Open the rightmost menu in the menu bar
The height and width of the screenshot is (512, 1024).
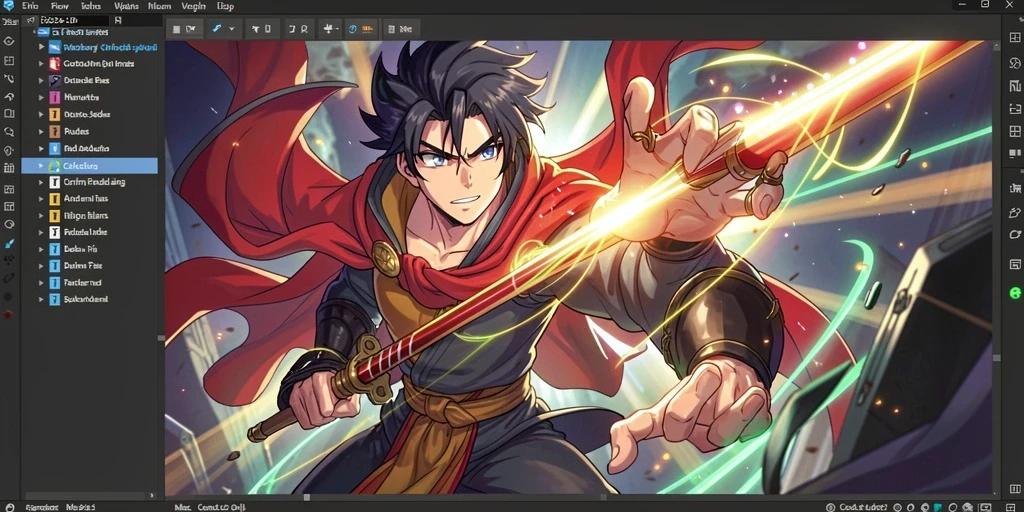click(x=225, y=5)
